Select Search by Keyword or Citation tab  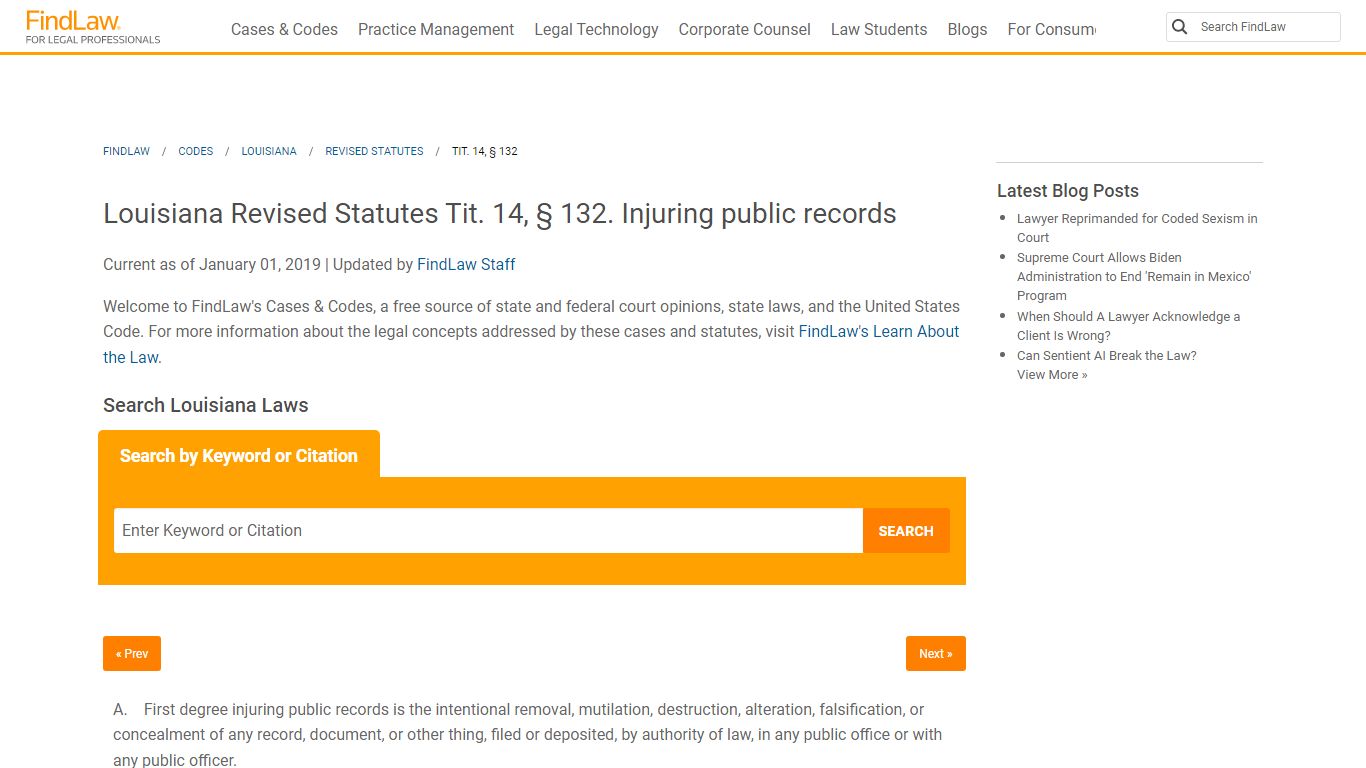(x=239, y=456)
